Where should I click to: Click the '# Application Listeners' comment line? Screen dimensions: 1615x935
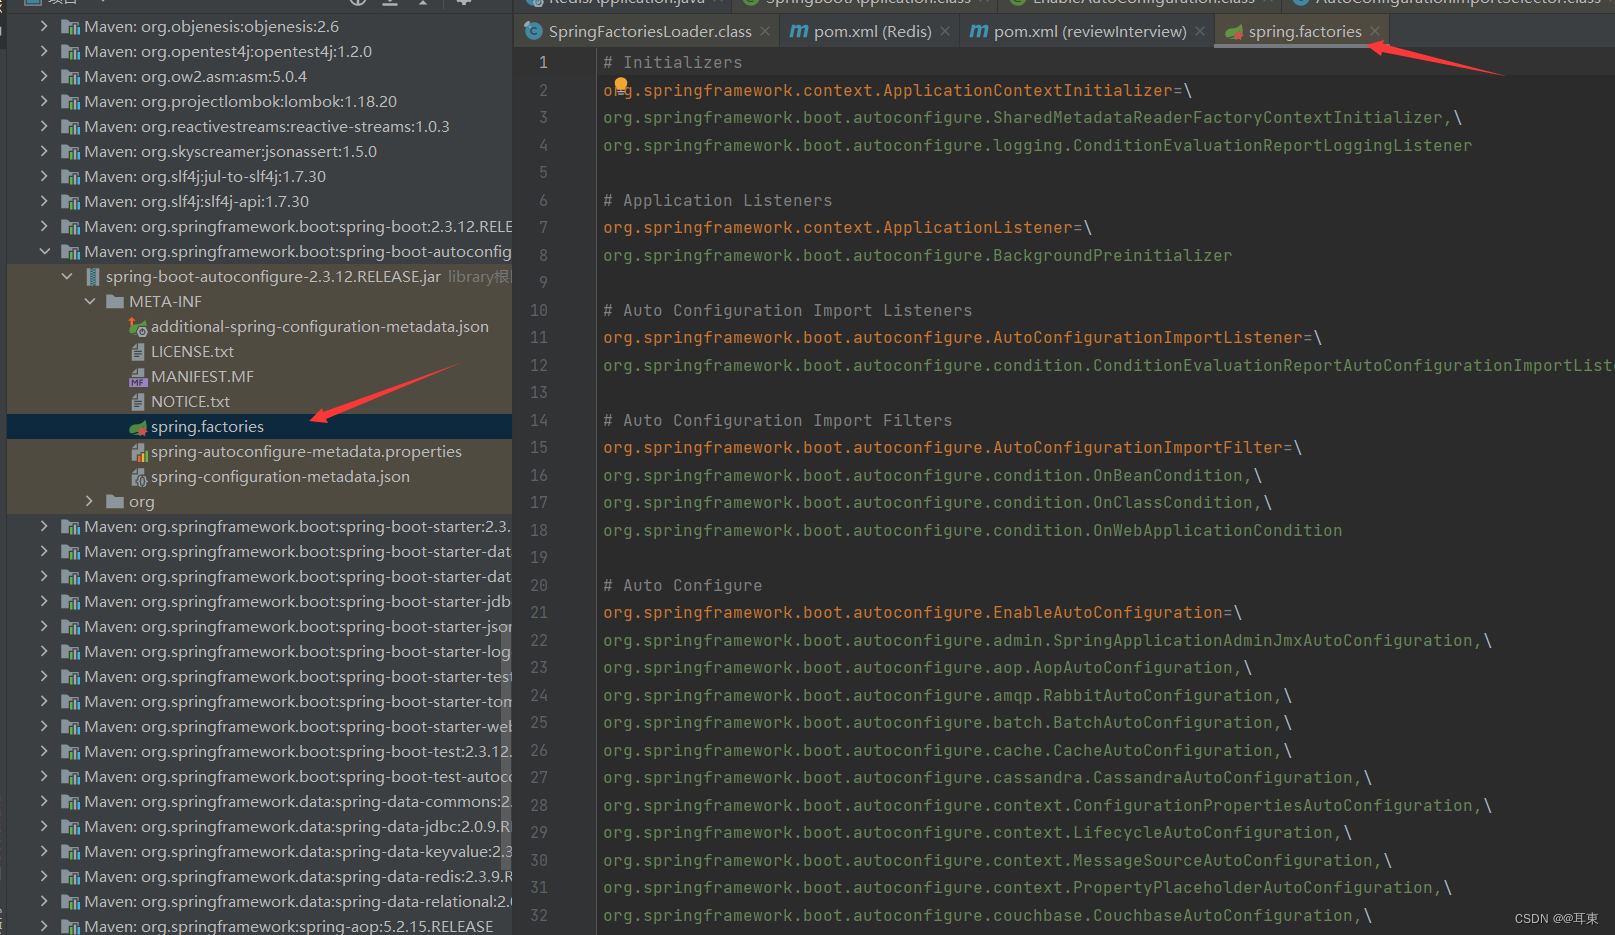click(x=717, y=200)
